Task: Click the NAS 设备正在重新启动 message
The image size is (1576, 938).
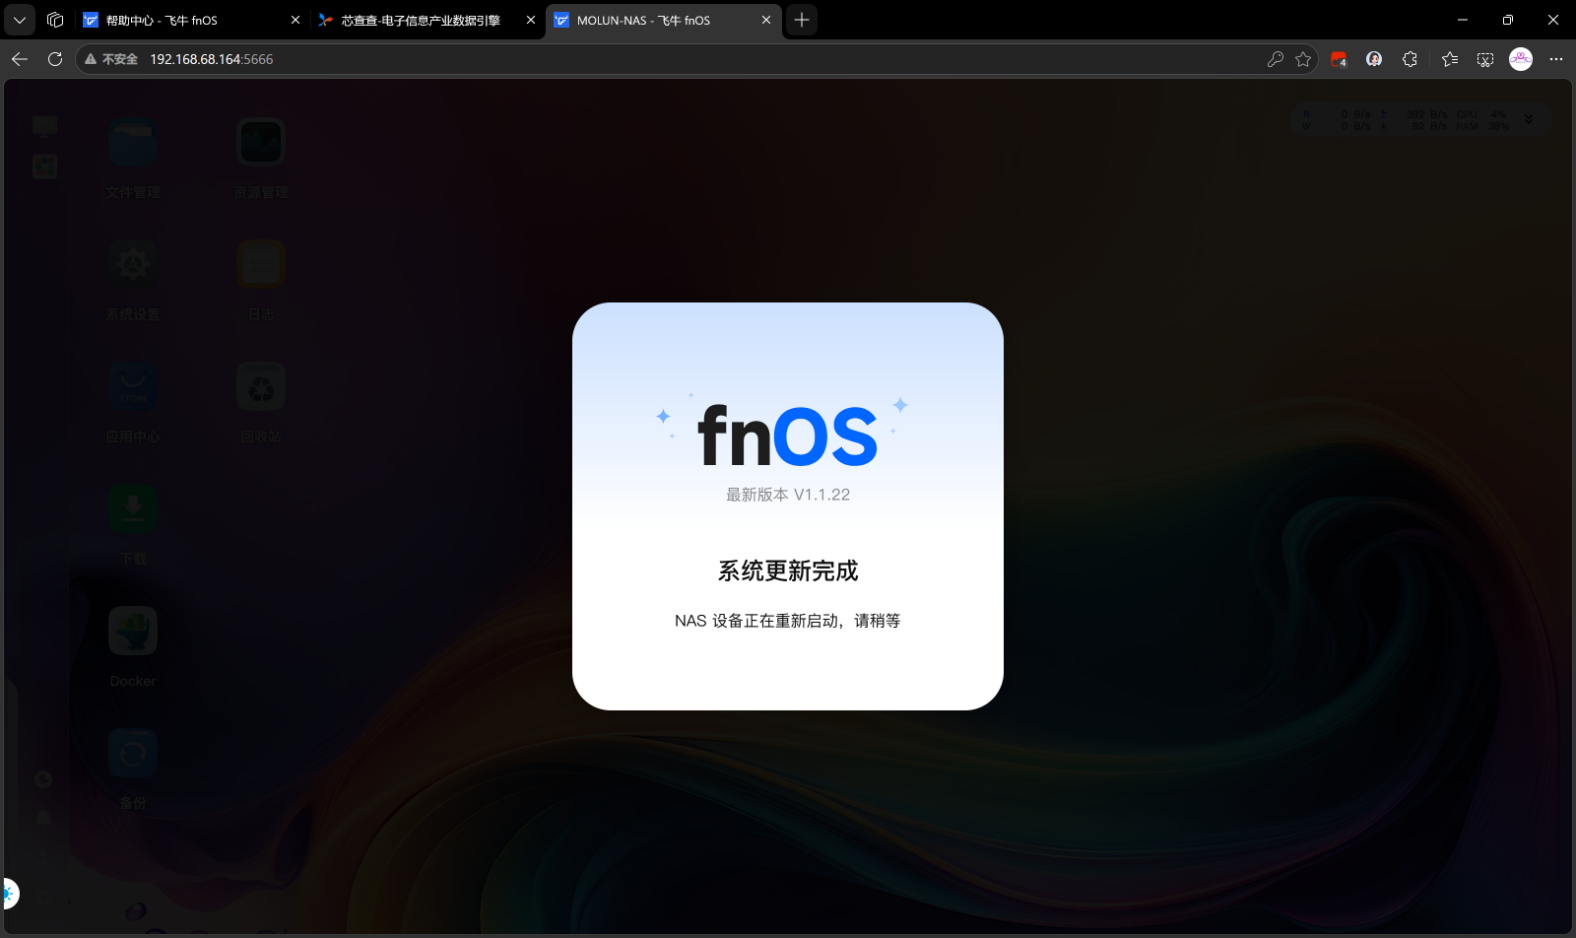Action: 788,621
